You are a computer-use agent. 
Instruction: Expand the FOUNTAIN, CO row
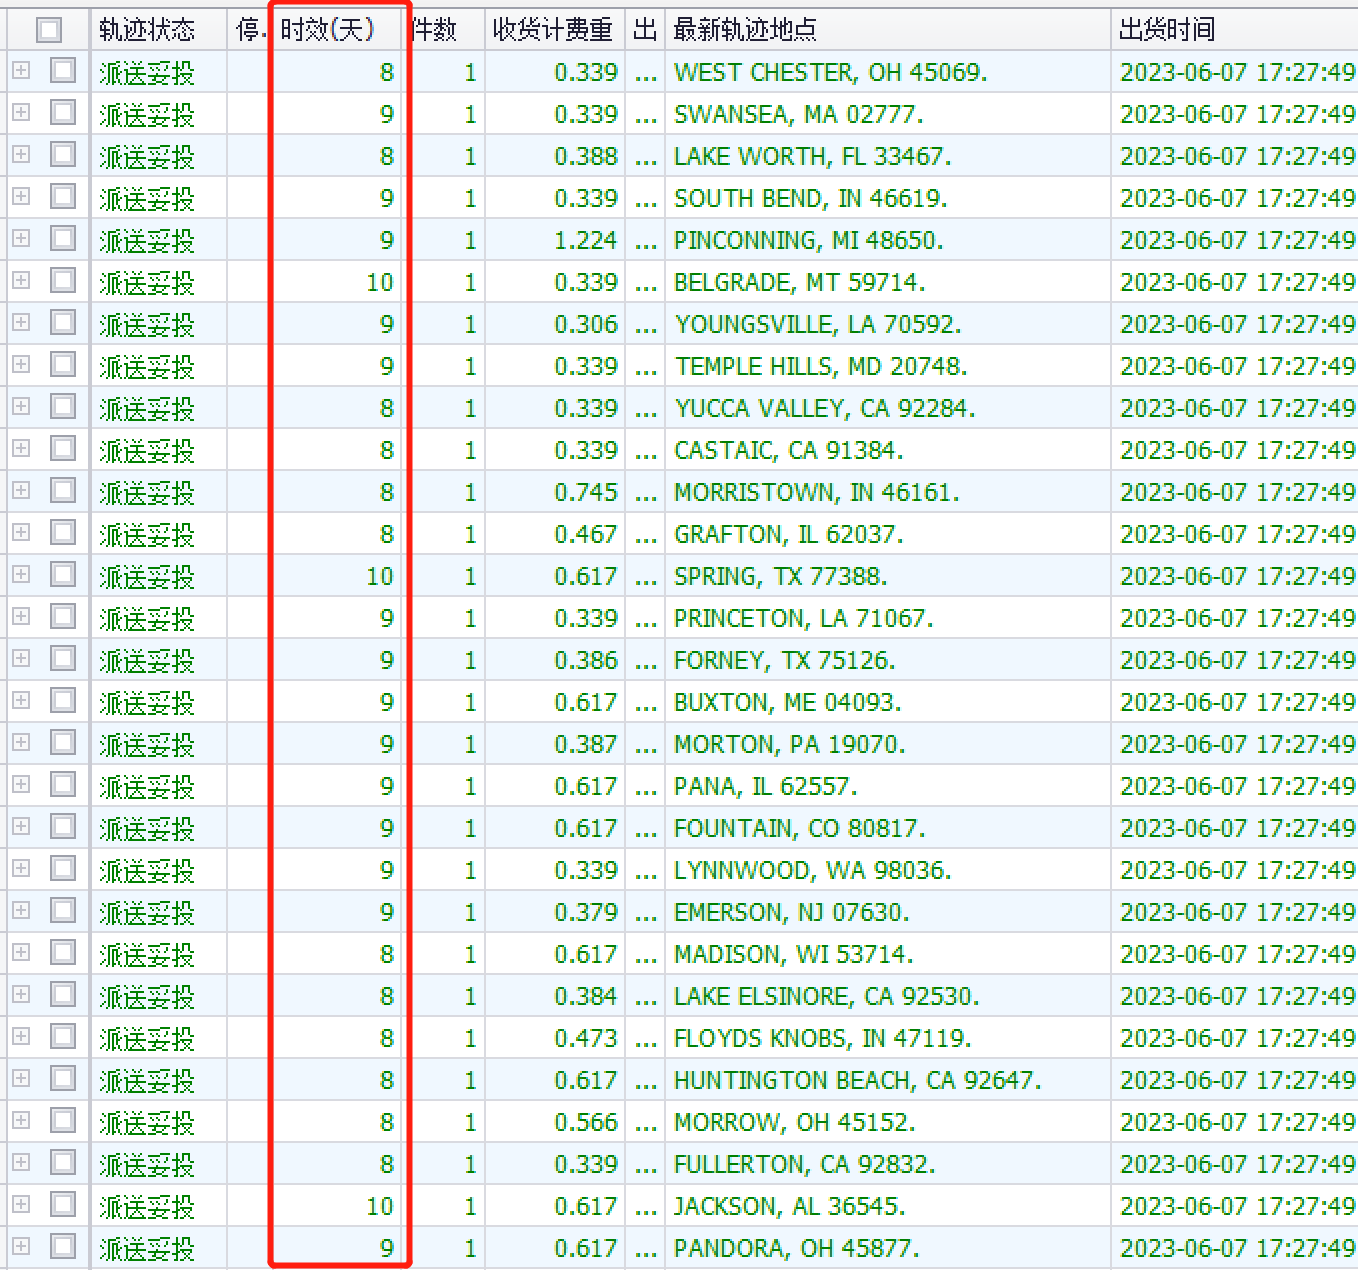coord(21,826)
